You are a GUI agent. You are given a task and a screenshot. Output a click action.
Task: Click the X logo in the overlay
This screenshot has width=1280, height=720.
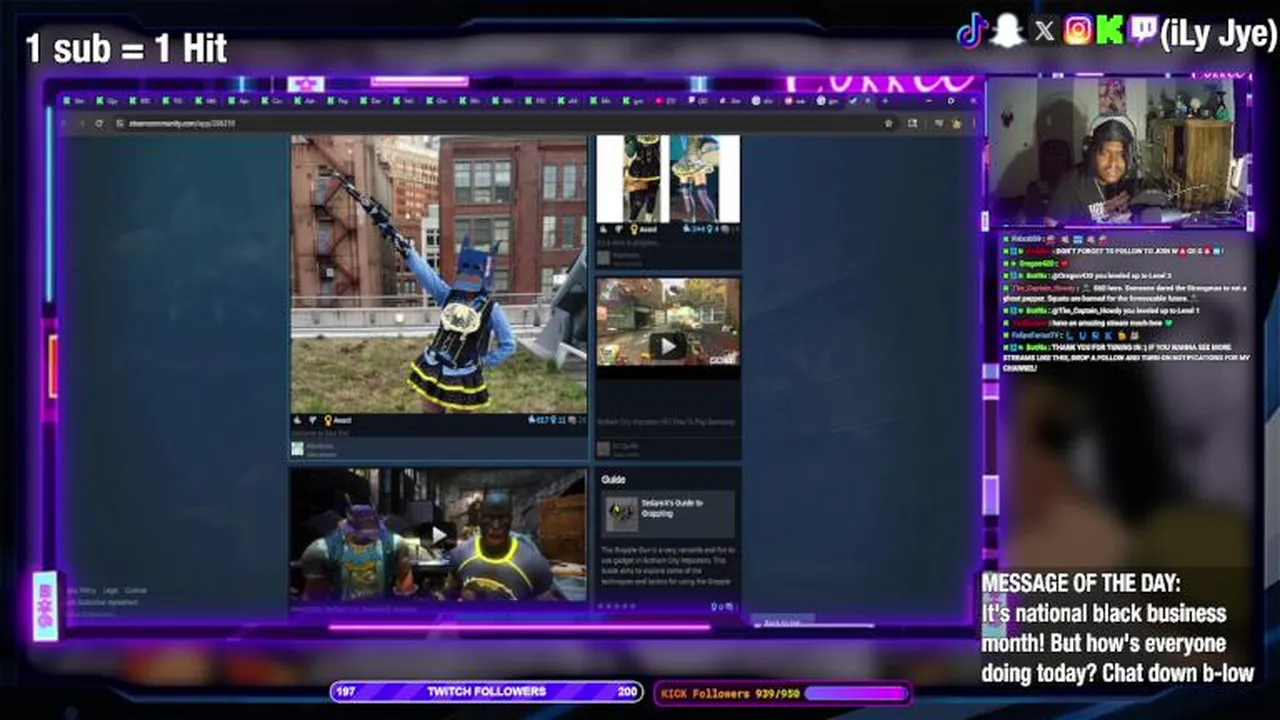(x=1043, y=31)
